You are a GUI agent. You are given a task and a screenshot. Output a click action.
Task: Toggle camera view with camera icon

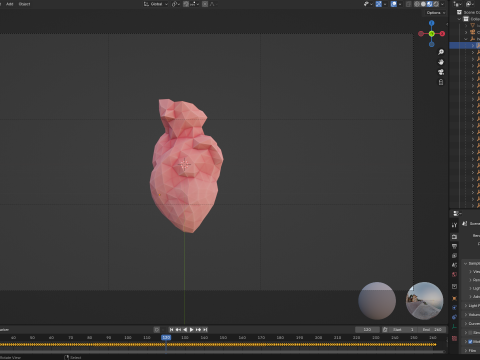(x=441, y=72)
